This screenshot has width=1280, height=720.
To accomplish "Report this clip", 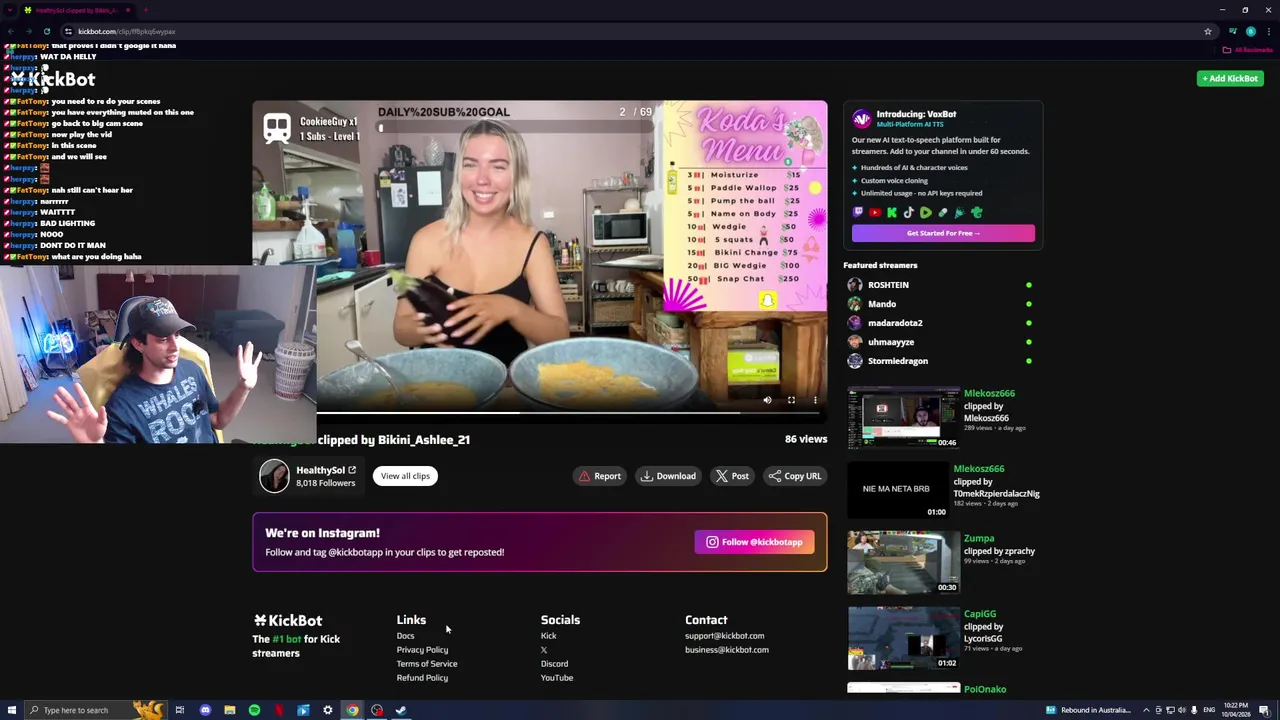I will point(600,476).
